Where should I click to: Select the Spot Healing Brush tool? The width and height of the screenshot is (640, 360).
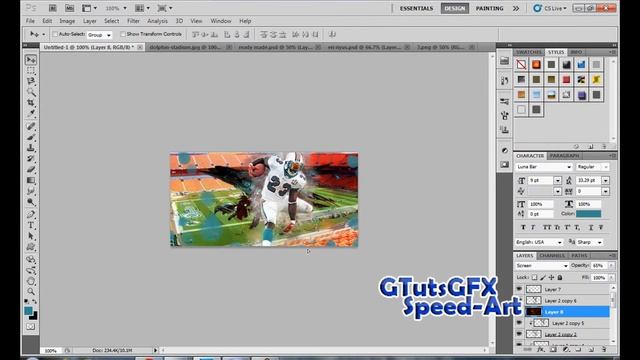[x=31, y=127]
